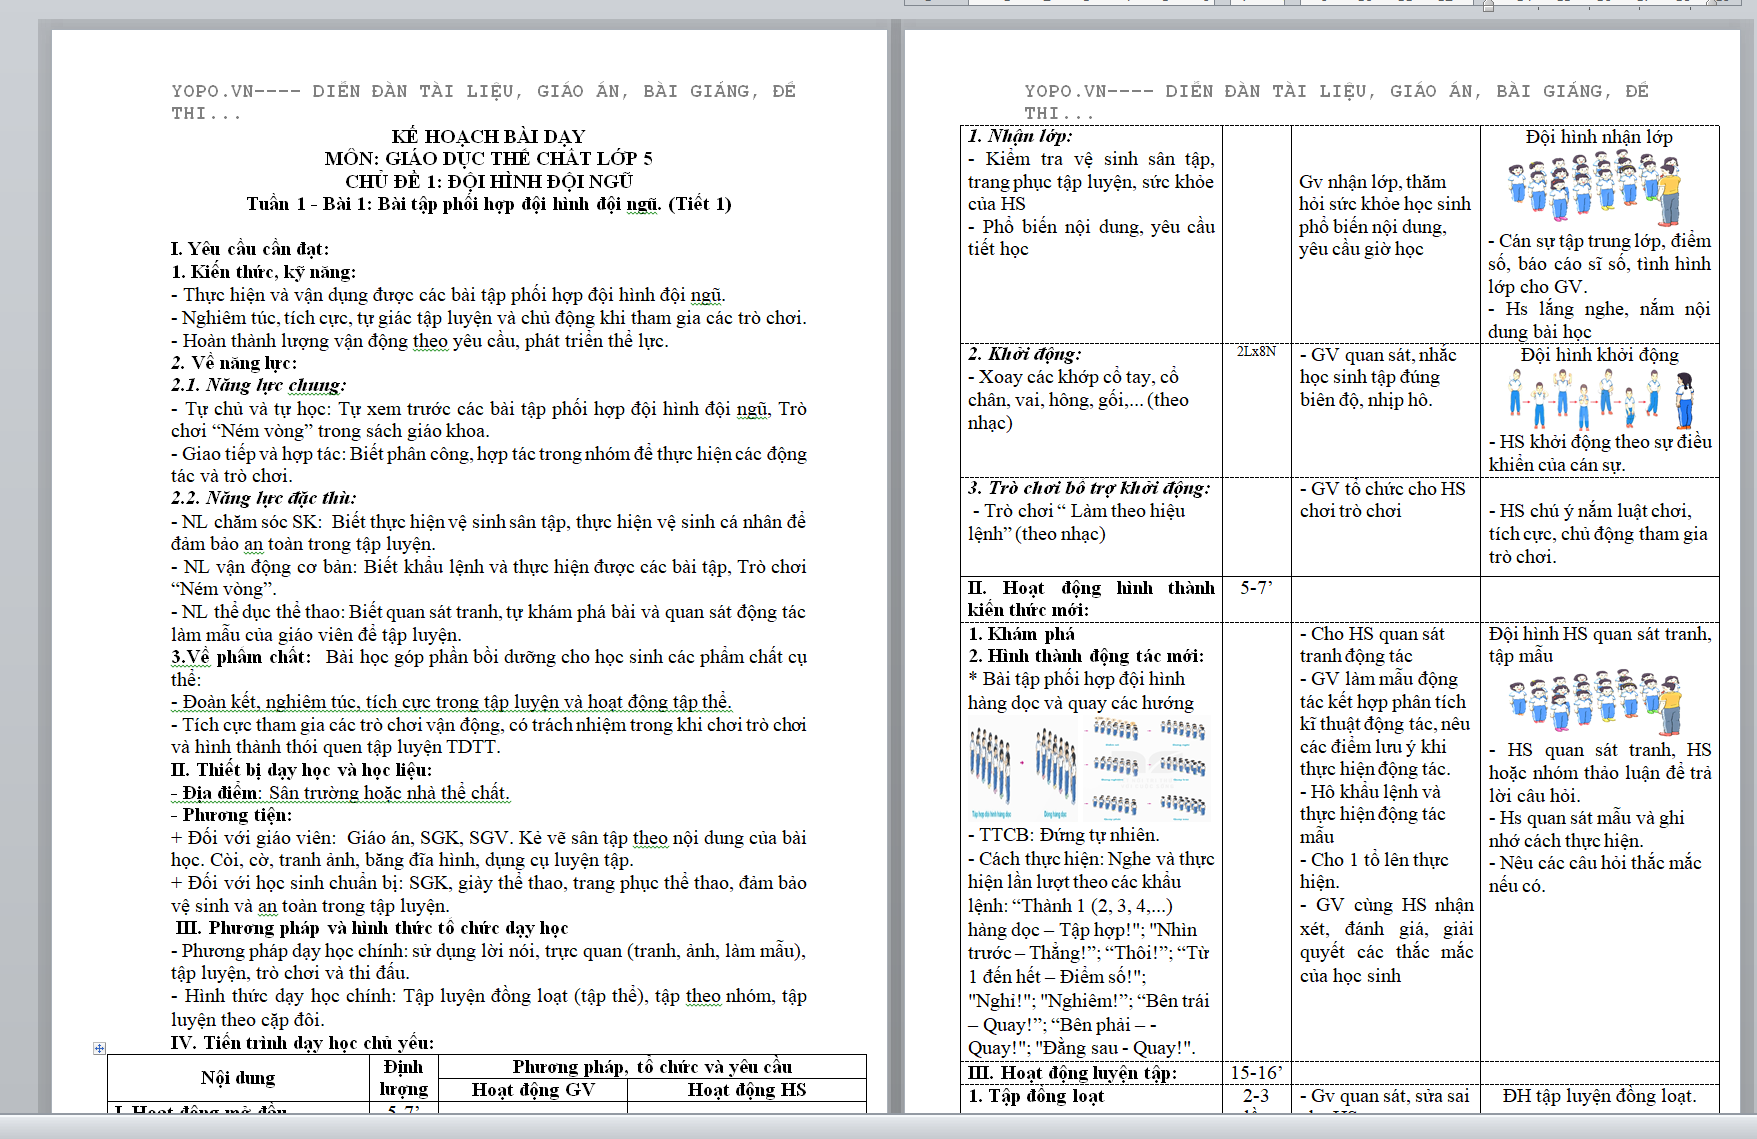Click 'CHỦ ĐỀ 1: ĐỘI HÌNH ĐỘI NGŨ' heading

[x=488, y=181]
